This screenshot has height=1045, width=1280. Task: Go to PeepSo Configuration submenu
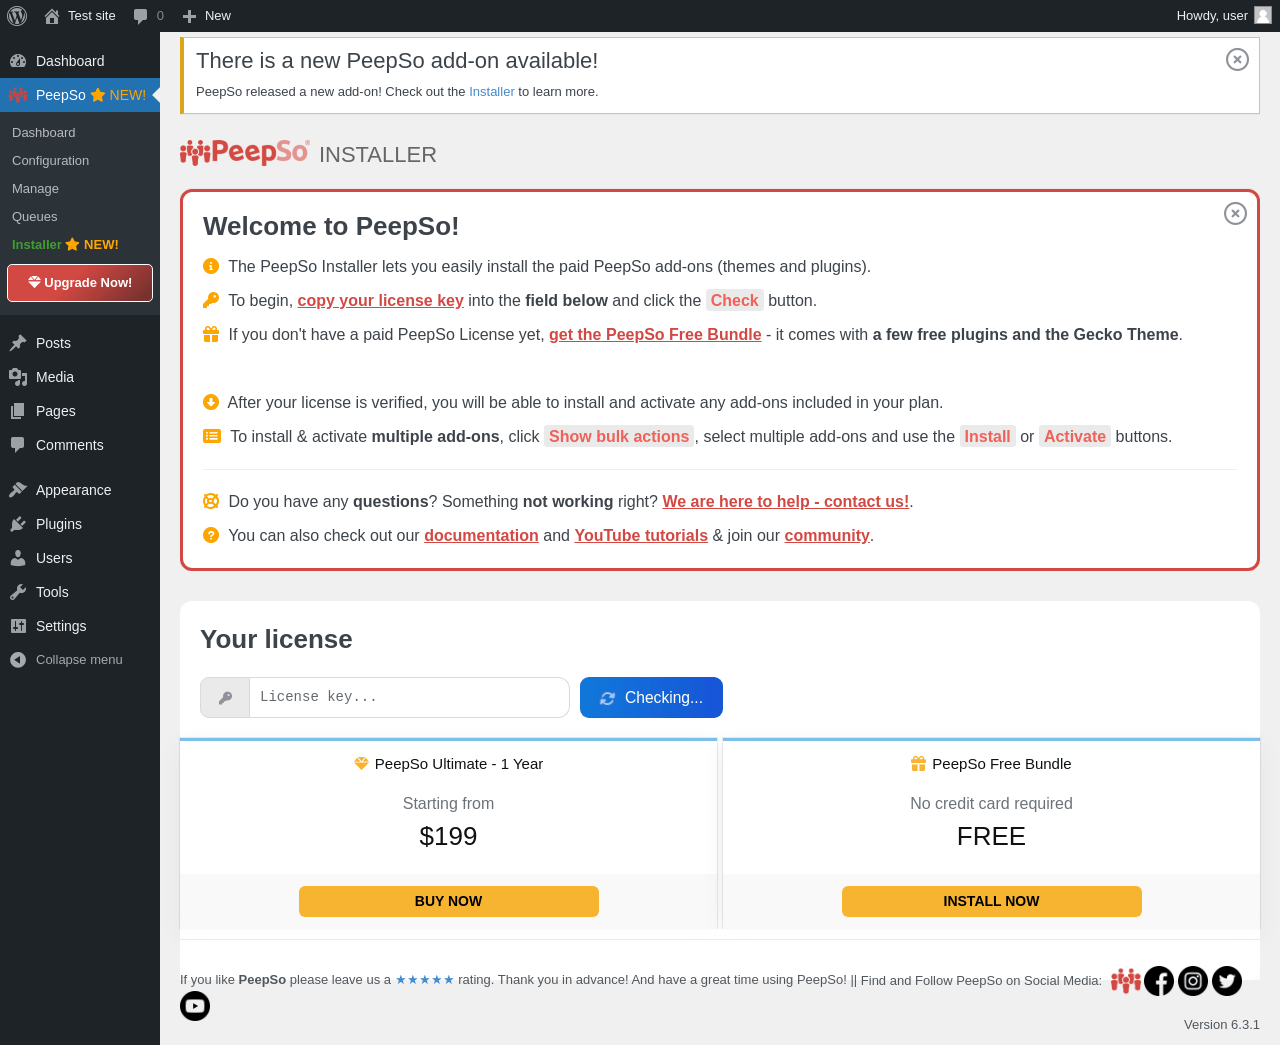coord(50,161)
